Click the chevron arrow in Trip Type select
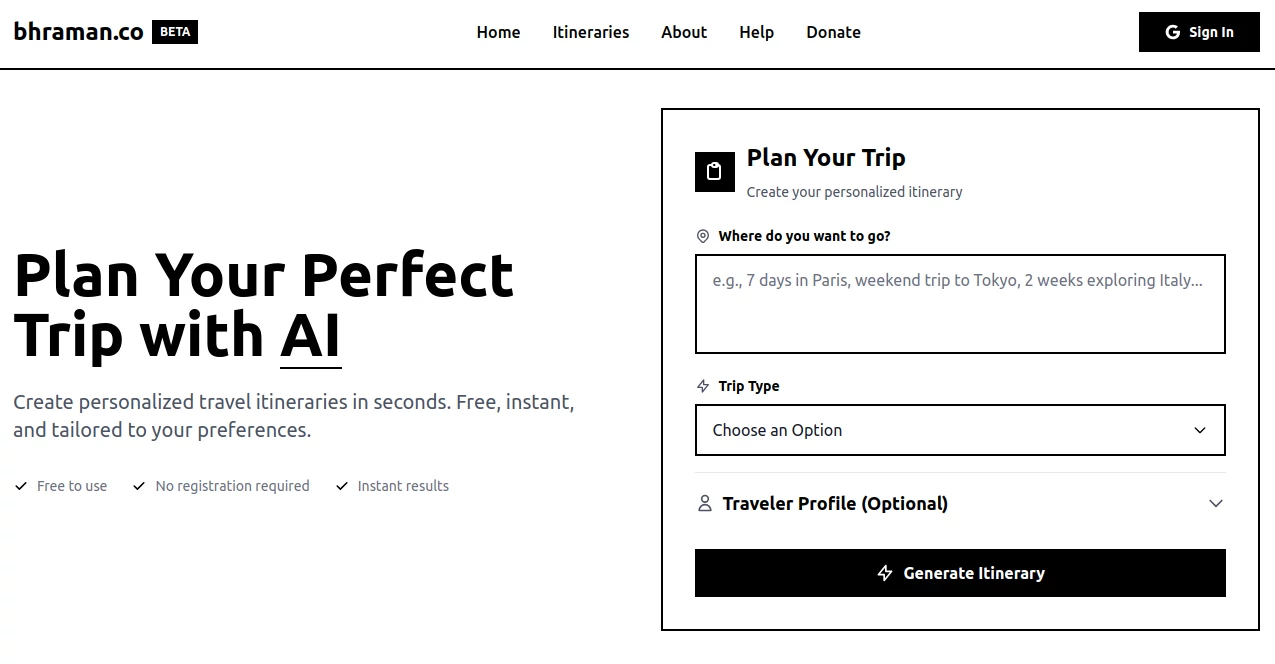1275x664 pixels. point(1201,430)
